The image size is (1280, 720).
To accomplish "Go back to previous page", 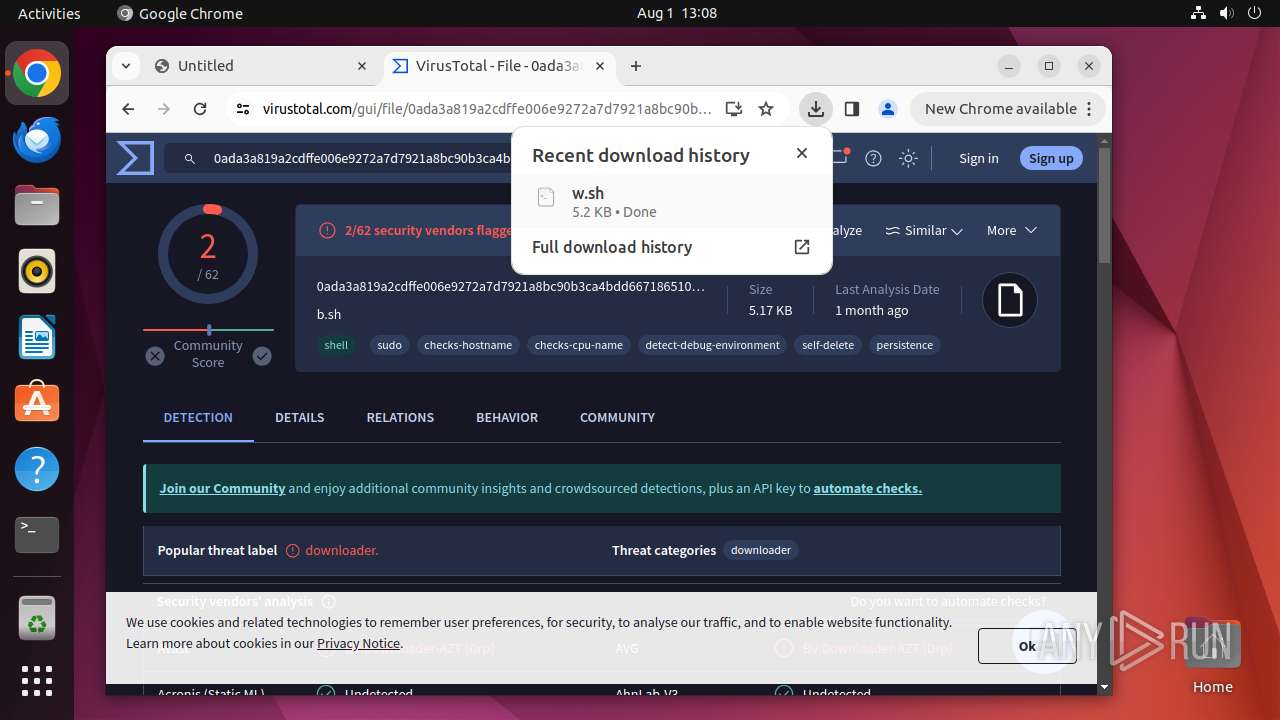I will tap(128, 109).
